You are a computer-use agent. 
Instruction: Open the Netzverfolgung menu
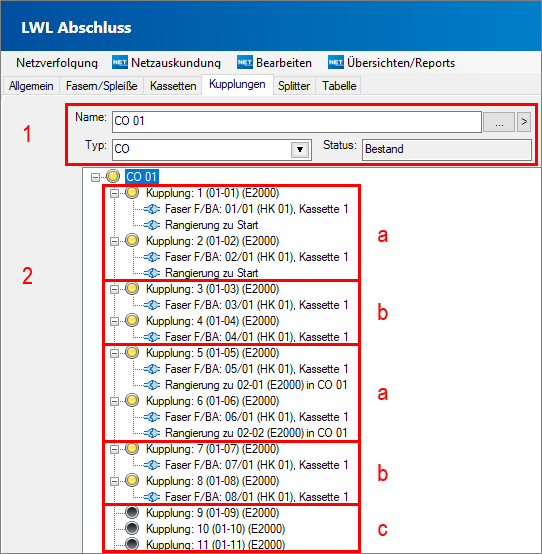tap(57, 63)
